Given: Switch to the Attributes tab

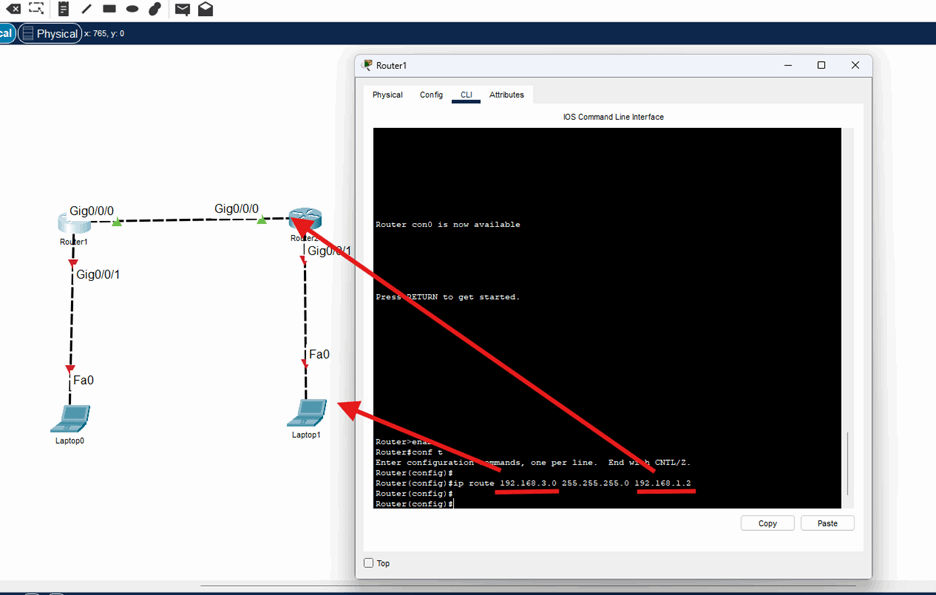Looking at the screenshot, I should pos(506,95).
